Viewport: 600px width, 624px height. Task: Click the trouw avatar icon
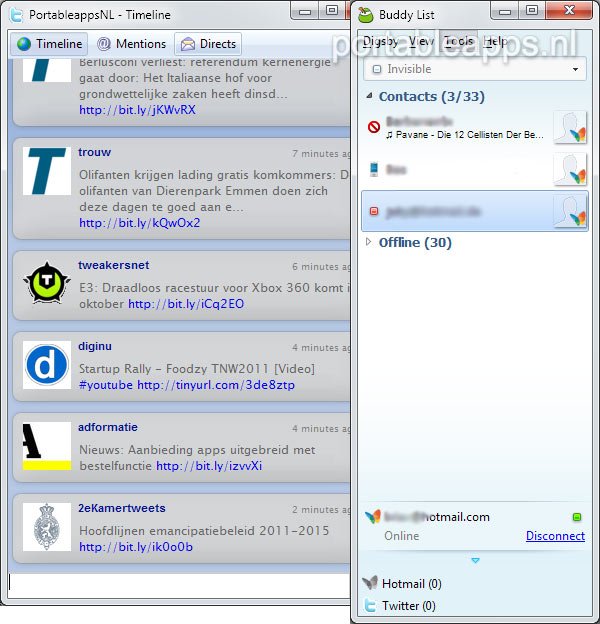(x=46, y=171)
